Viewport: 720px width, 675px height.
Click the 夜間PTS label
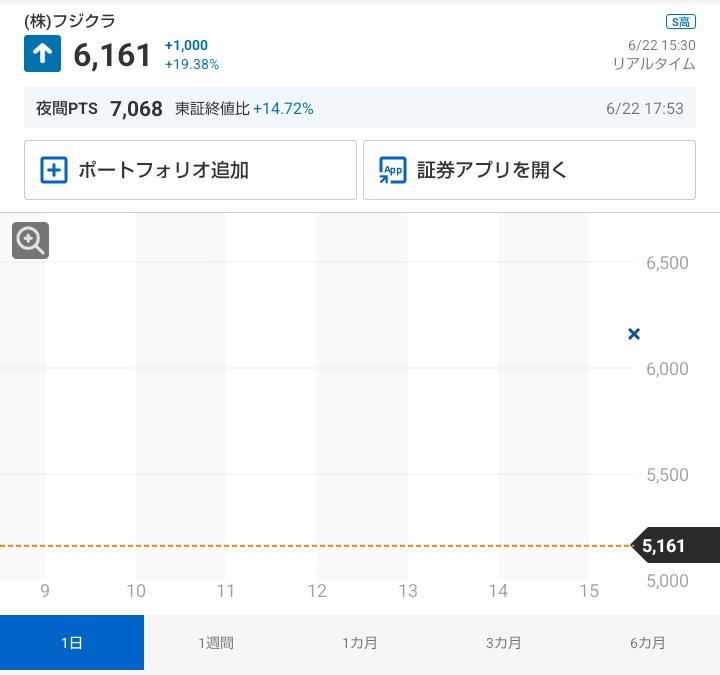(x=67, y=108)
